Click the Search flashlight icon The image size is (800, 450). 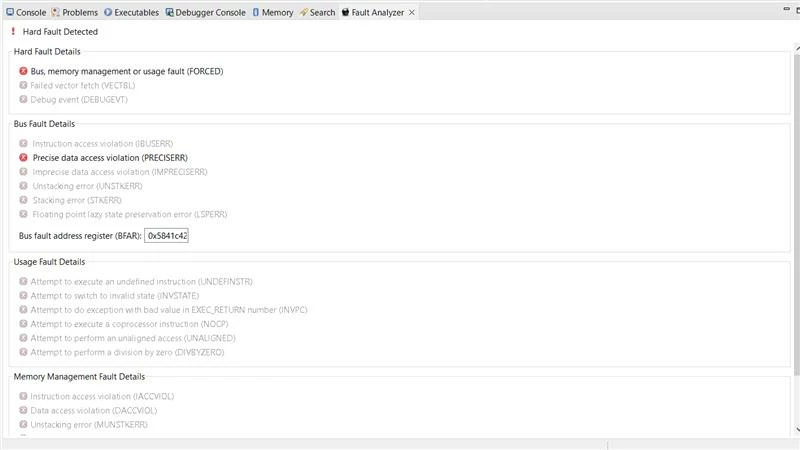pyautogui.click(x=304, y=12)
